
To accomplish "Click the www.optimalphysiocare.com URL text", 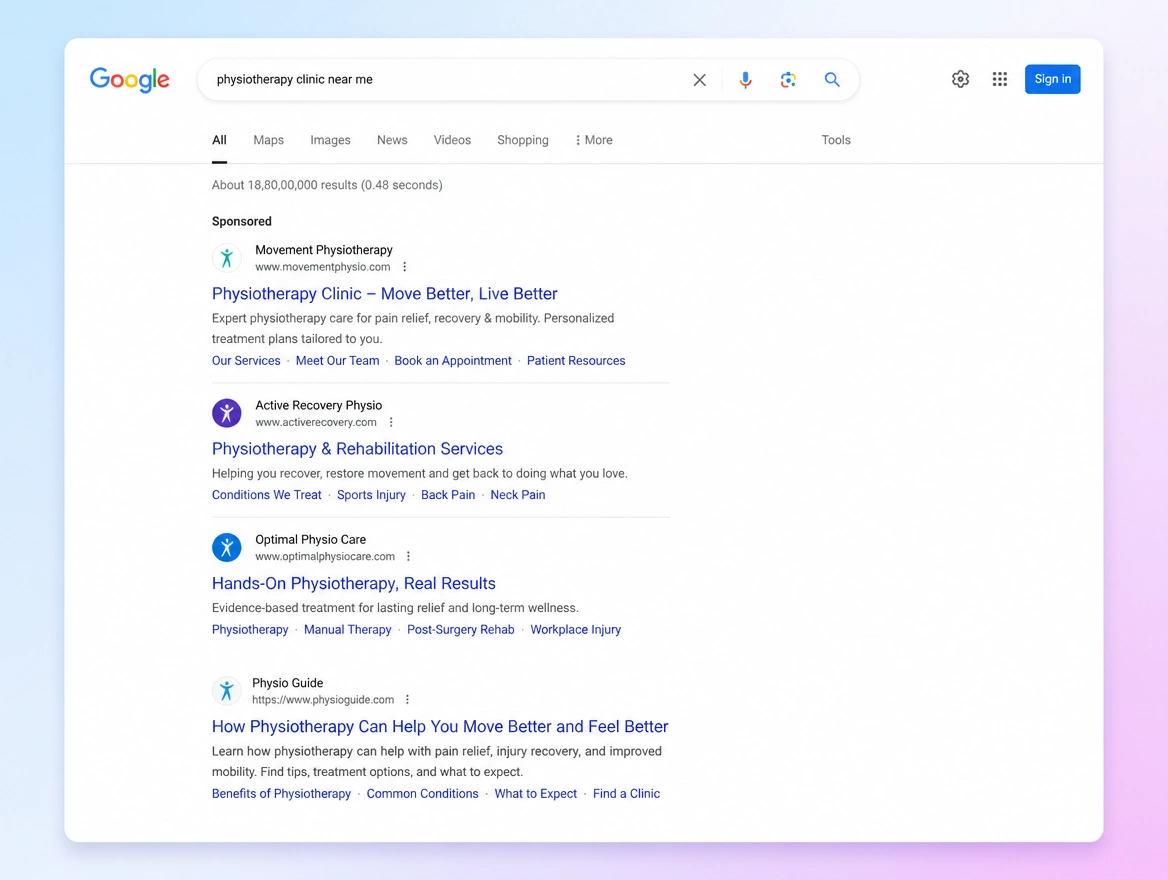I will (x=325, y=556).
